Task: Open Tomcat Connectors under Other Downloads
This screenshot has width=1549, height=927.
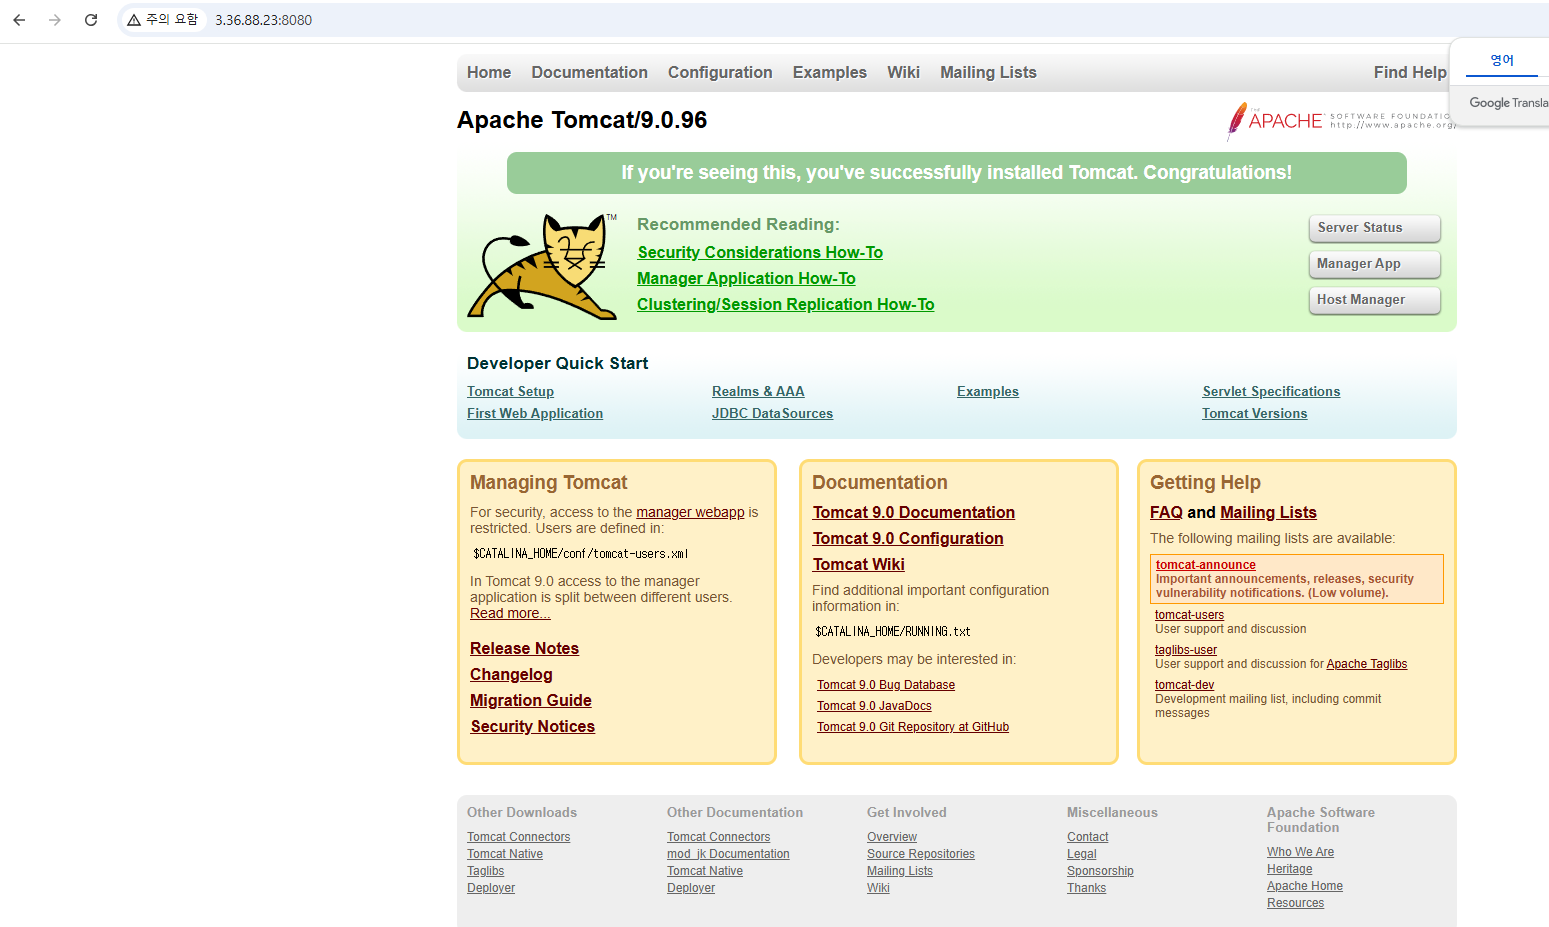Action: 518,837
